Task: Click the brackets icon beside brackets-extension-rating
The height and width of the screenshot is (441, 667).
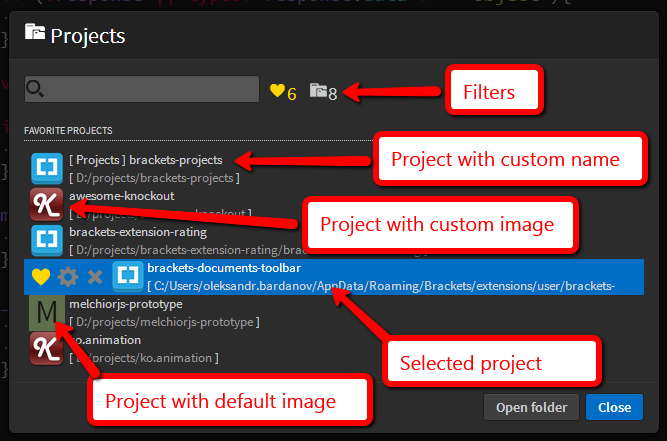Action: pyautogui.click(x=47, y=241)
